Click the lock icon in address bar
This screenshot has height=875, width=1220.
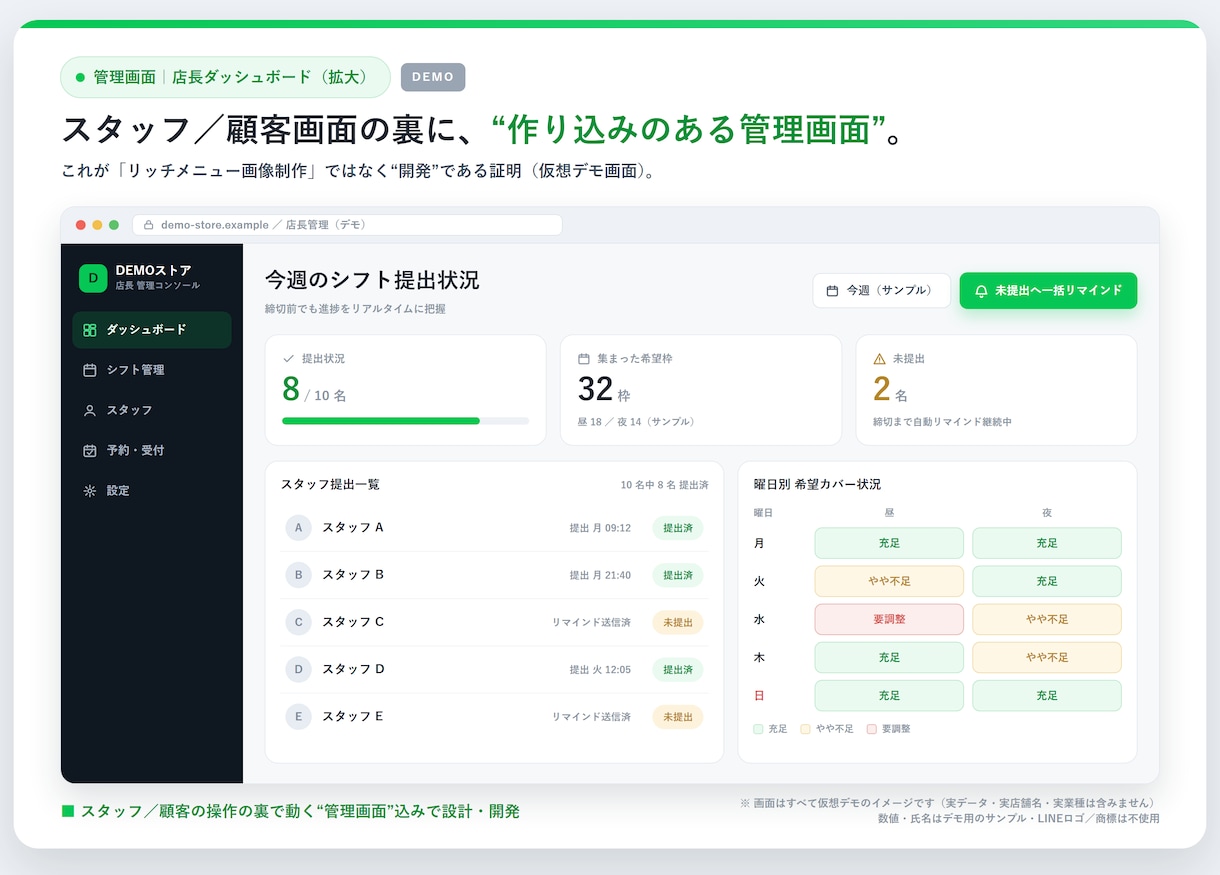pyautogui.click(x=149, y=225)
